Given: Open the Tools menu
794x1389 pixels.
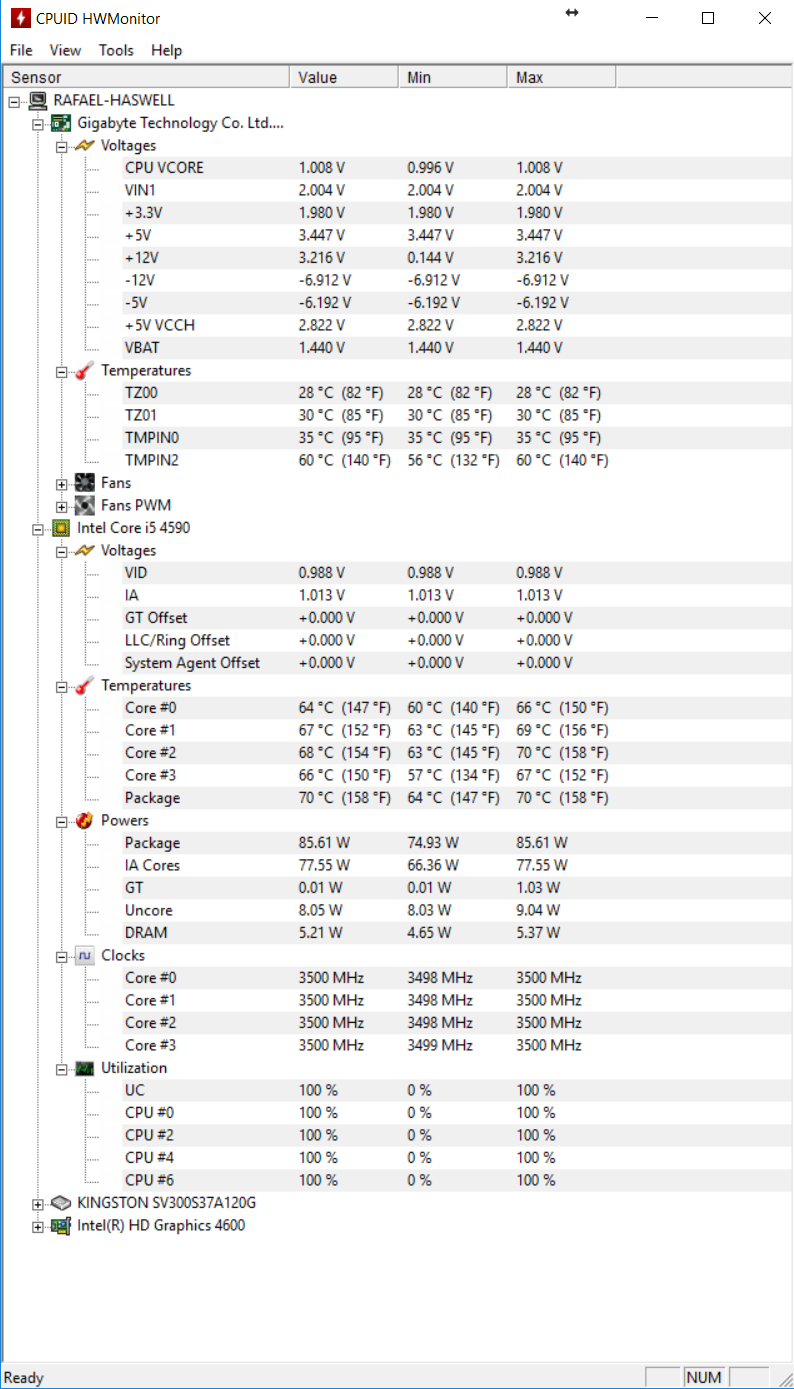Looking at the screenshot, I should click(116, 50).
